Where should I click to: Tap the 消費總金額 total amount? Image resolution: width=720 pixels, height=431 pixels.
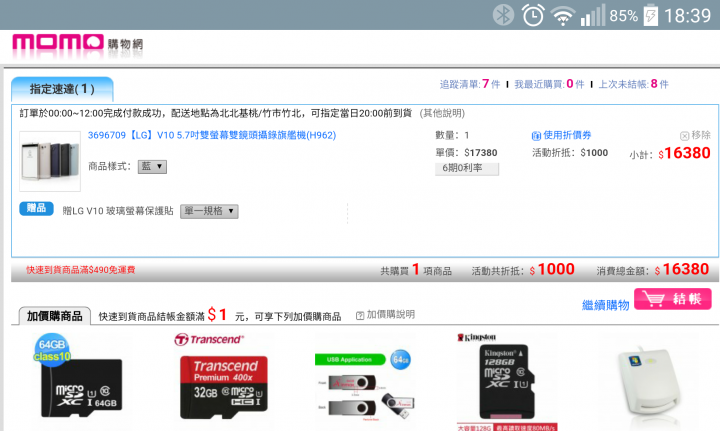pos(652,270)
